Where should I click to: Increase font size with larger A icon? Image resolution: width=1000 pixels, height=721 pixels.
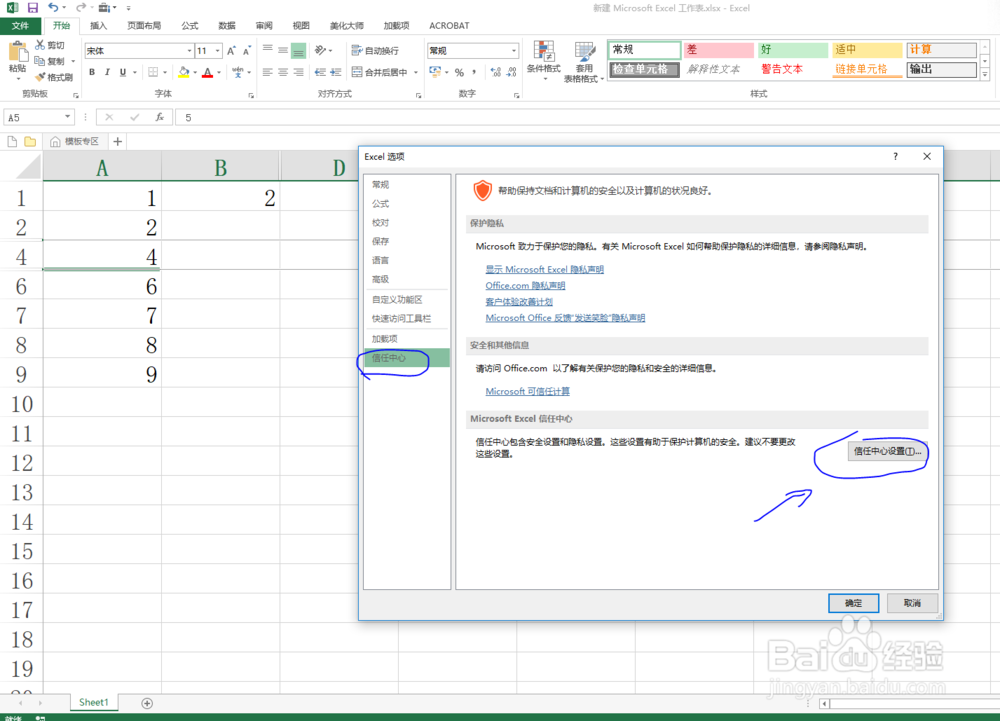click(232, 51)
